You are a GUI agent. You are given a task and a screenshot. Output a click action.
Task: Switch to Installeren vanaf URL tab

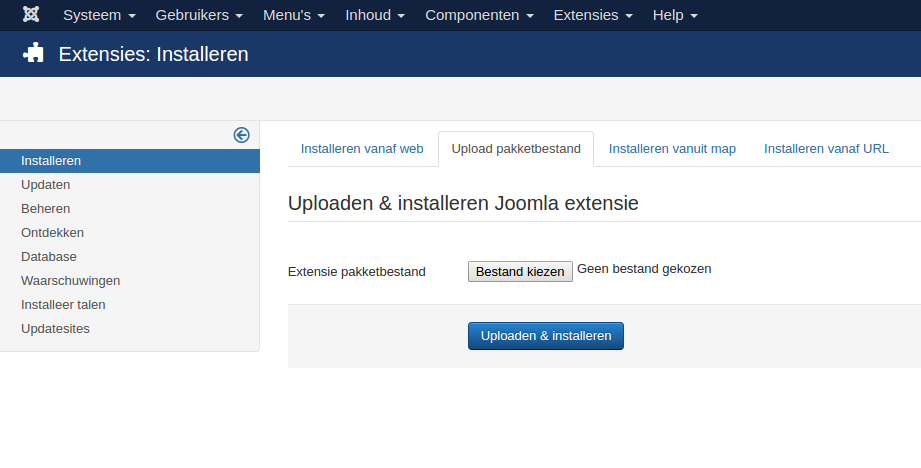[826, 149]
